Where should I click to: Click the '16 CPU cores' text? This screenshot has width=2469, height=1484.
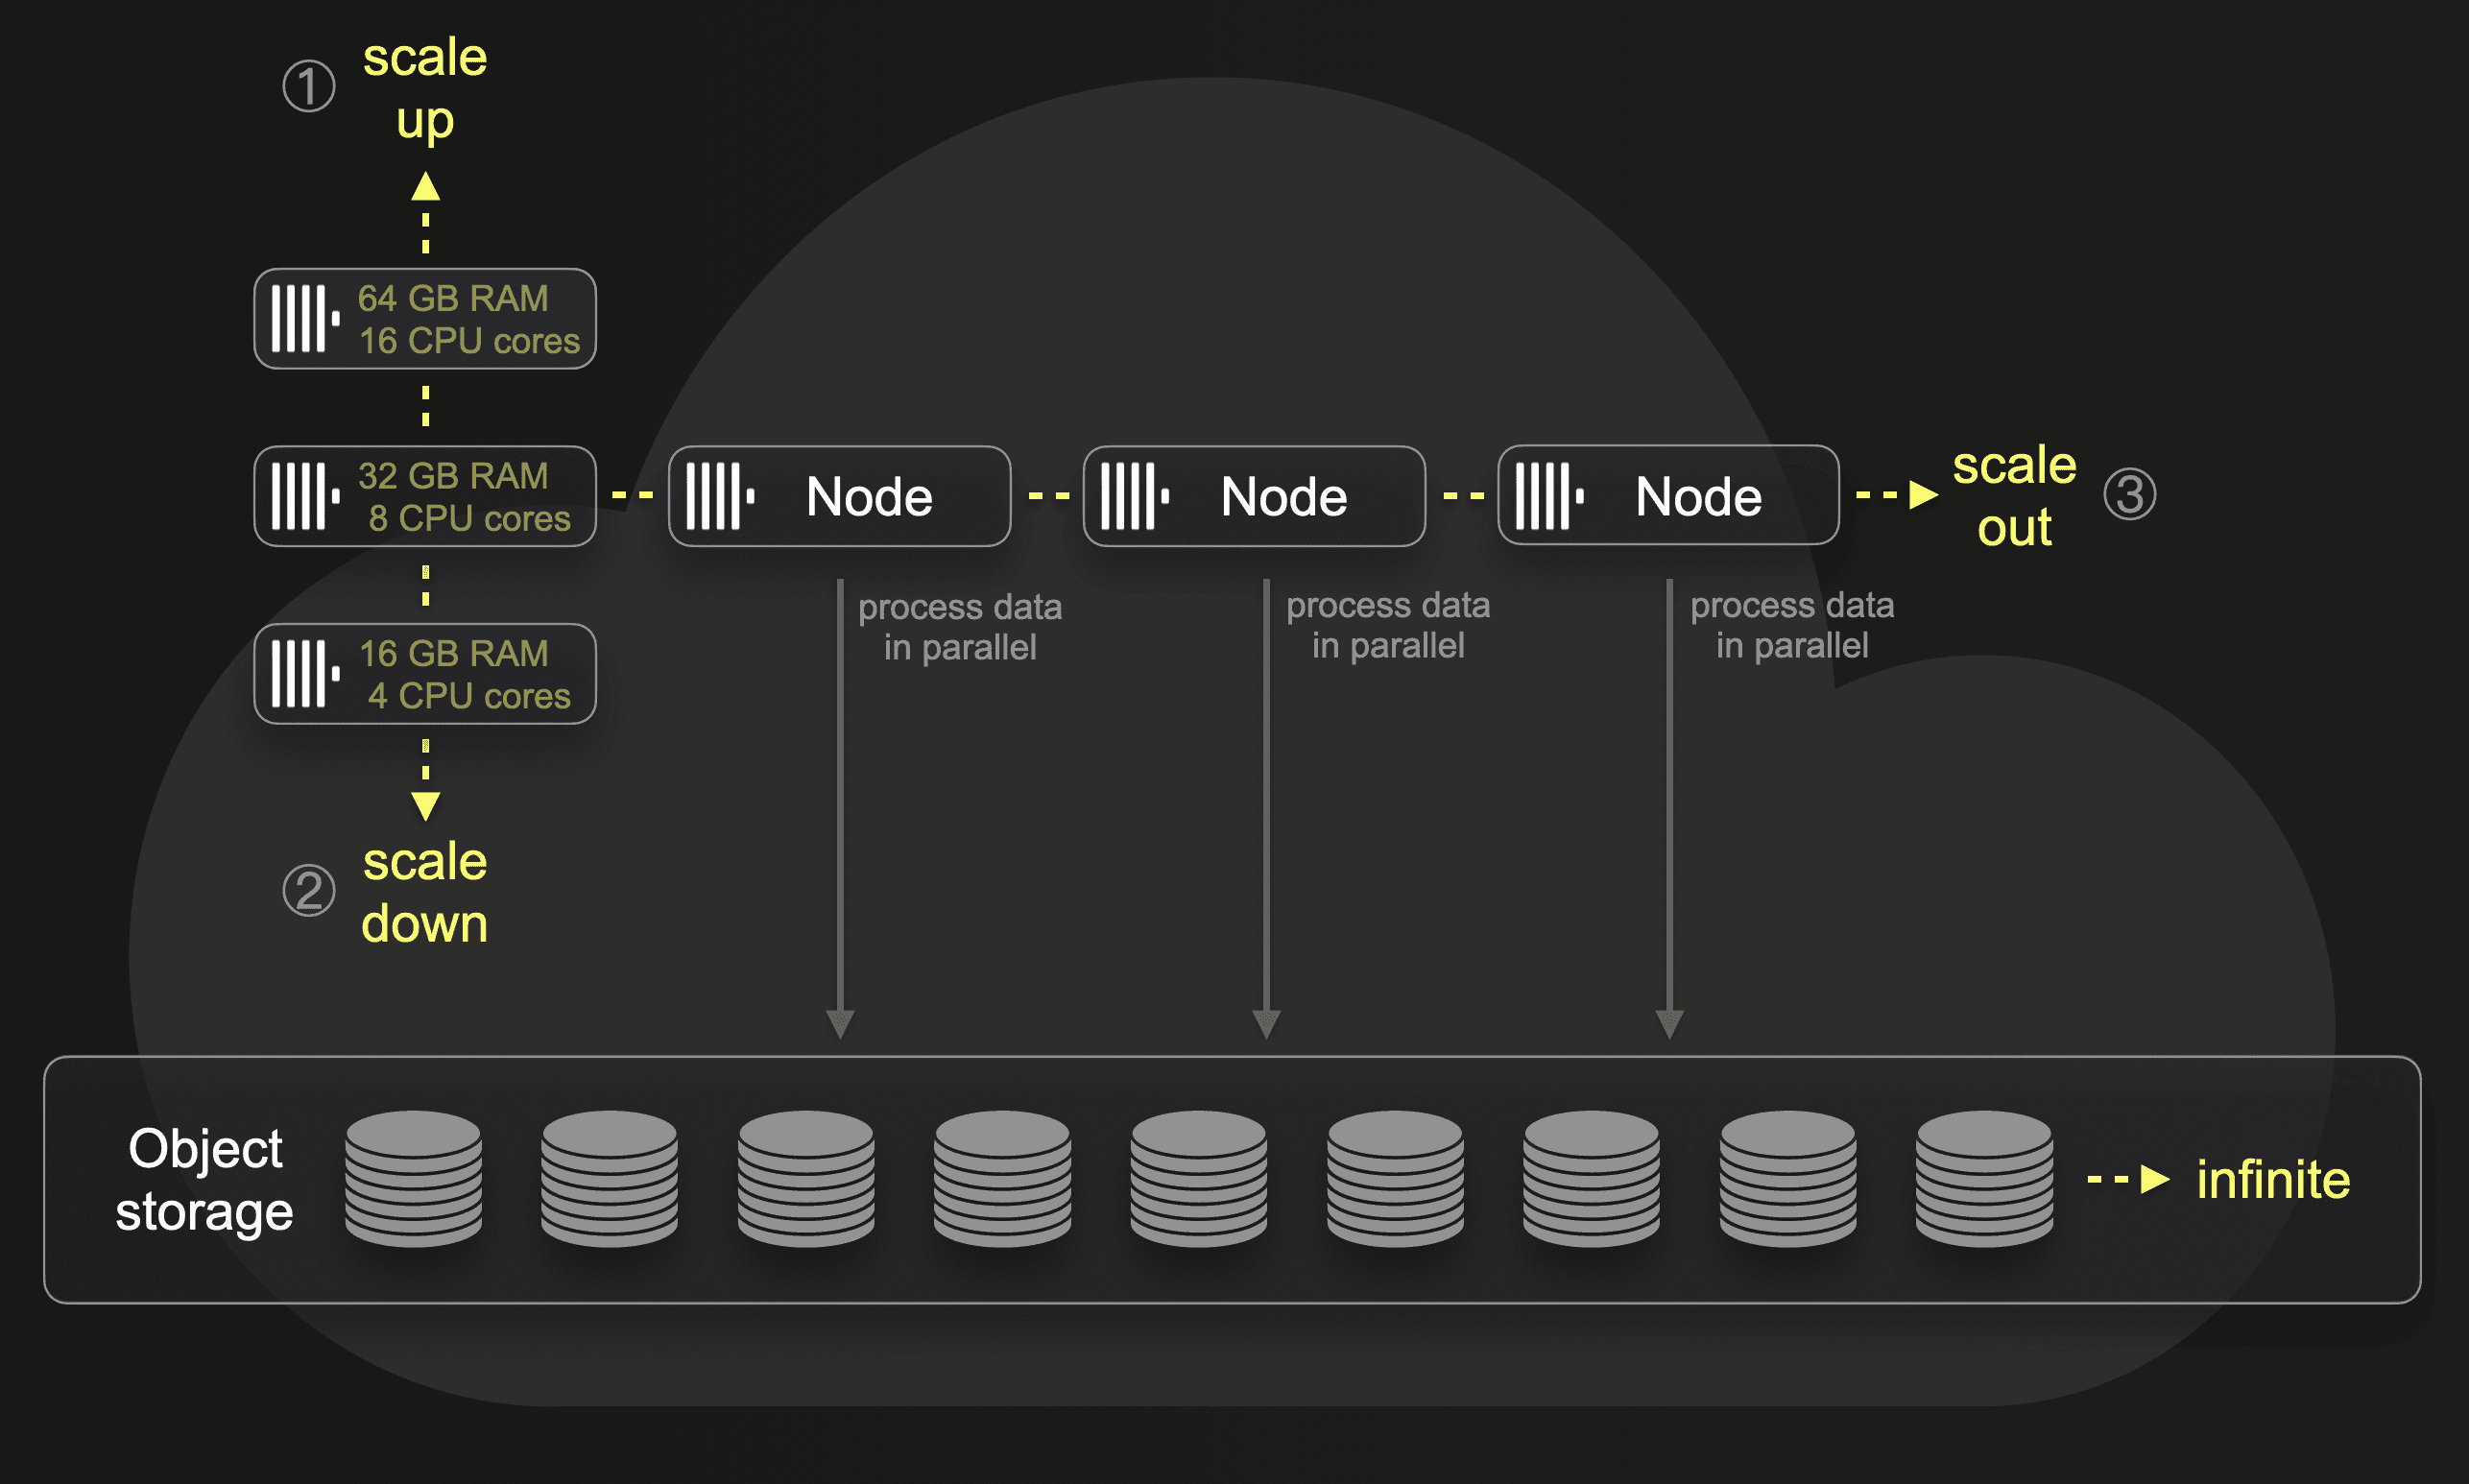coord(469,341)
